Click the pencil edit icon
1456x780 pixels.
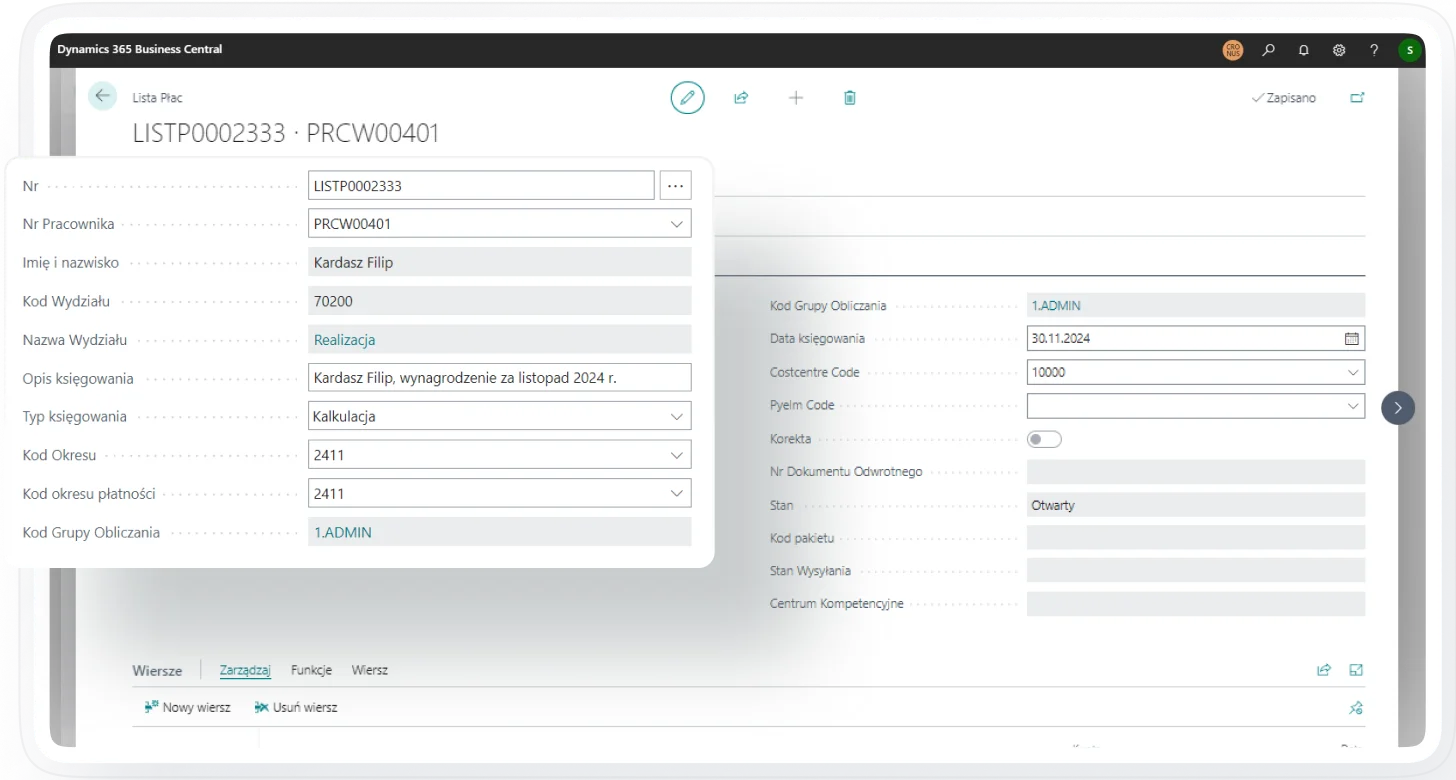click(x=687, y=98)
